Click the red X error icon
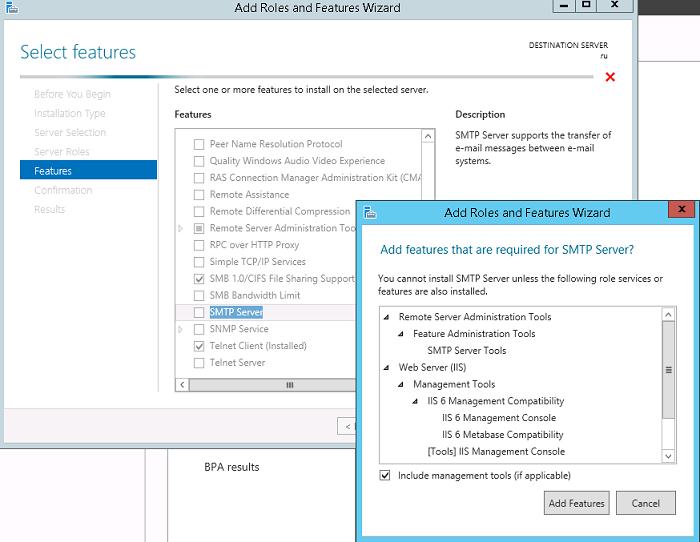 pos(610,77)
